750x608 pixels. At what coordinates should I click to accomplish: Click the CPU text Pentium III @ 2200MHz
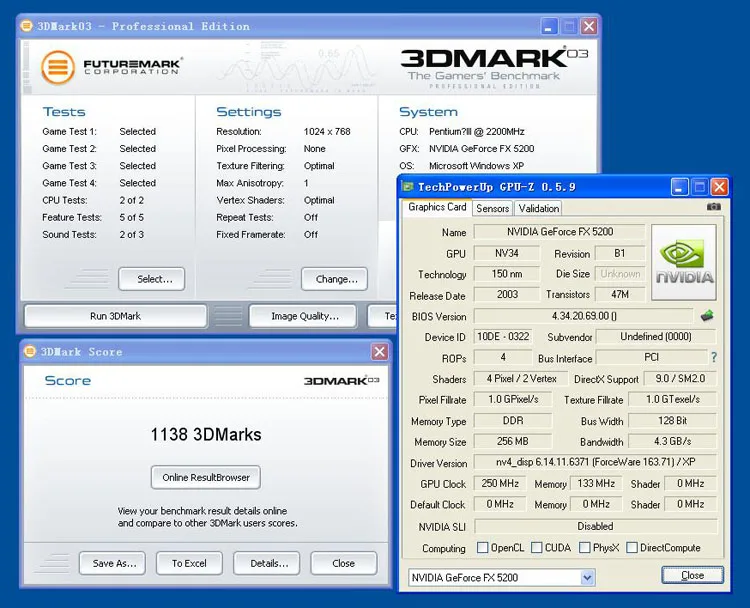476,132
